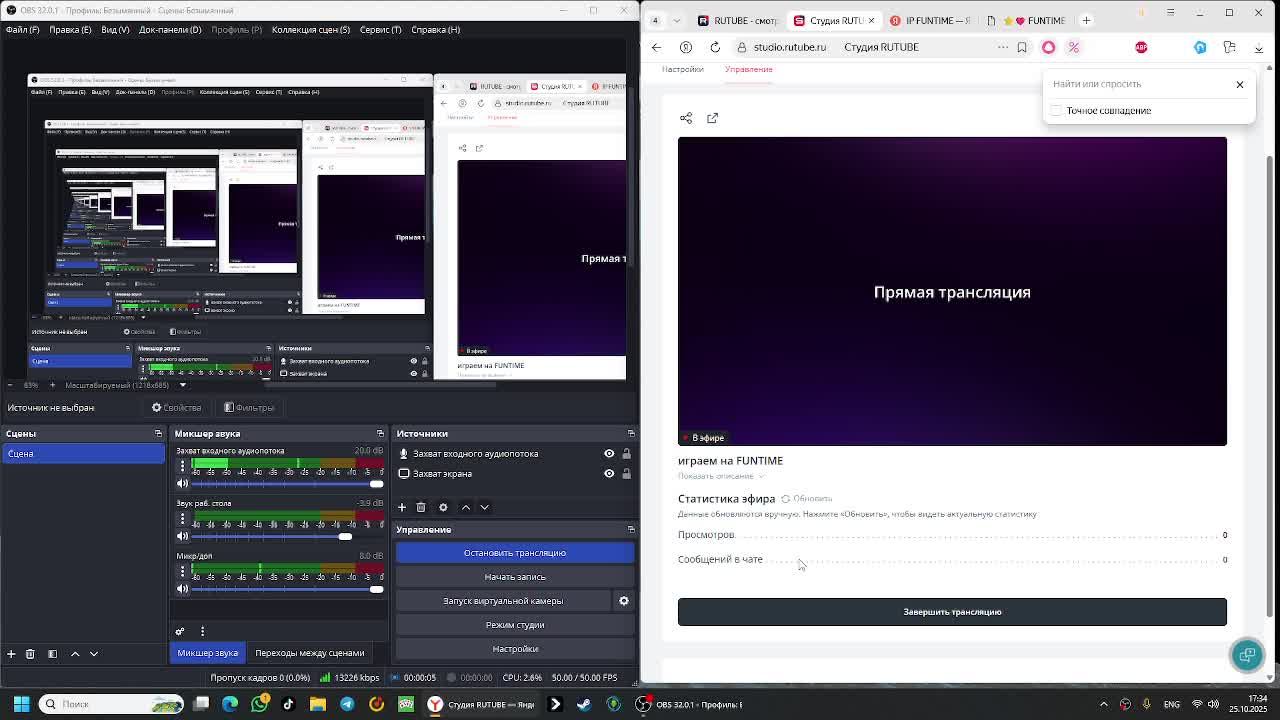Image resolution: width=1280 pixels, height=720 pixels.
Task: Undock the Микшер звука panel
Action: (x=380, y=434)
